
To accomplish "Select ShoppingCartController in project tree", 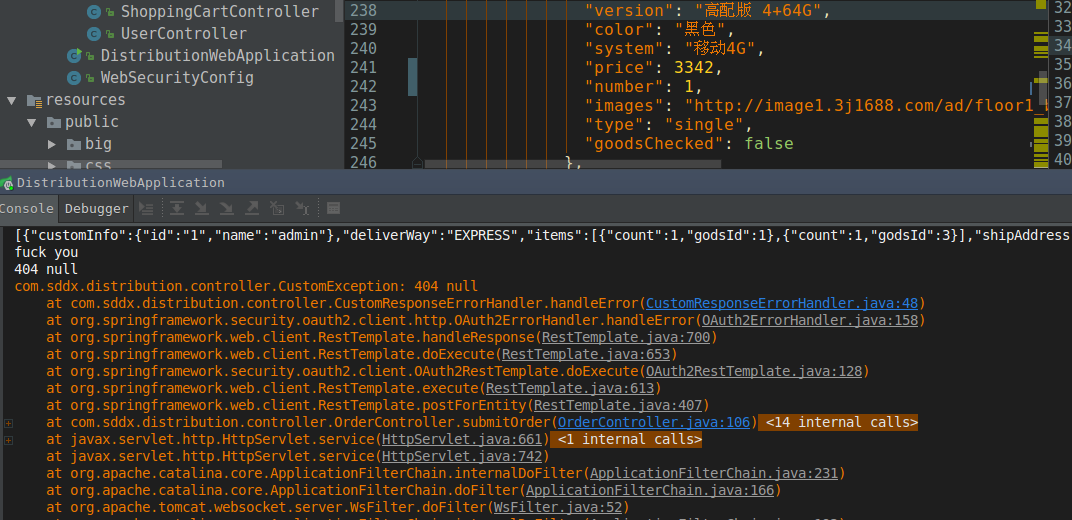I will [219, 12].
